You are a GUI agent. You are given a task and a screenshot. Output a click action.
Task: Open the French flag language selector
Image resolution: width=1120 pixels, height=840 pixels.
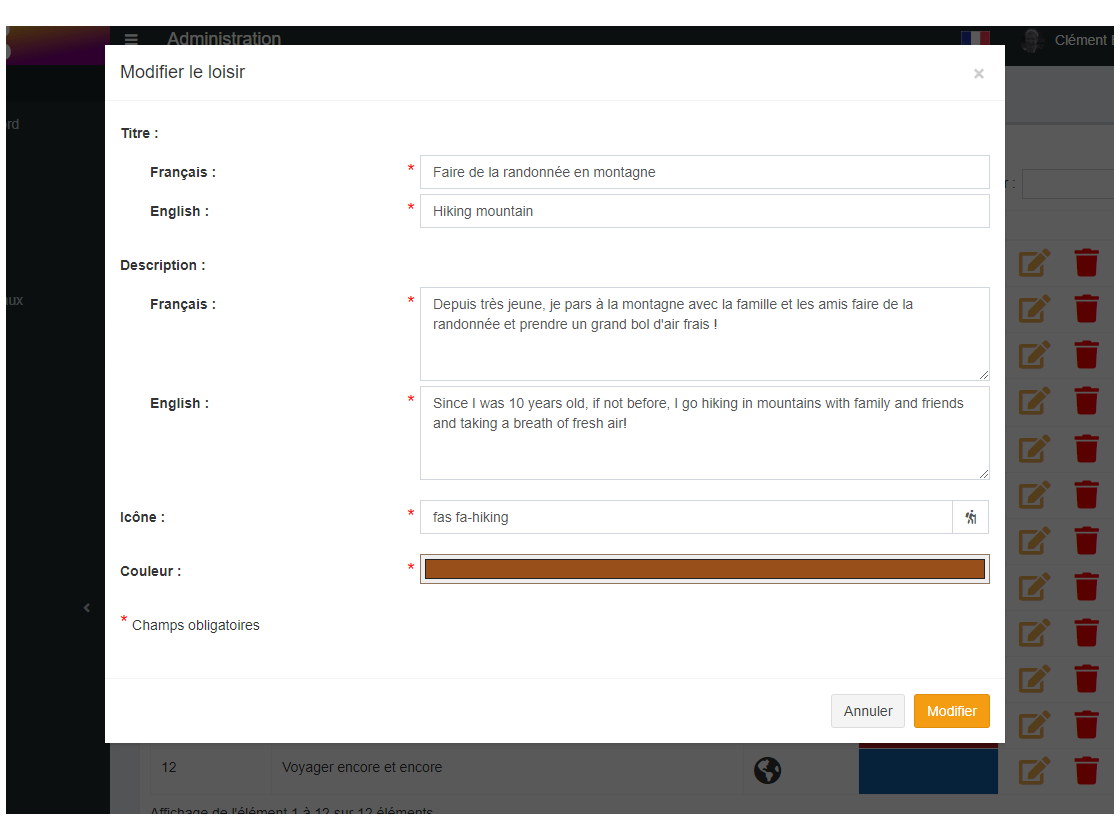click(x=974, y=38)
